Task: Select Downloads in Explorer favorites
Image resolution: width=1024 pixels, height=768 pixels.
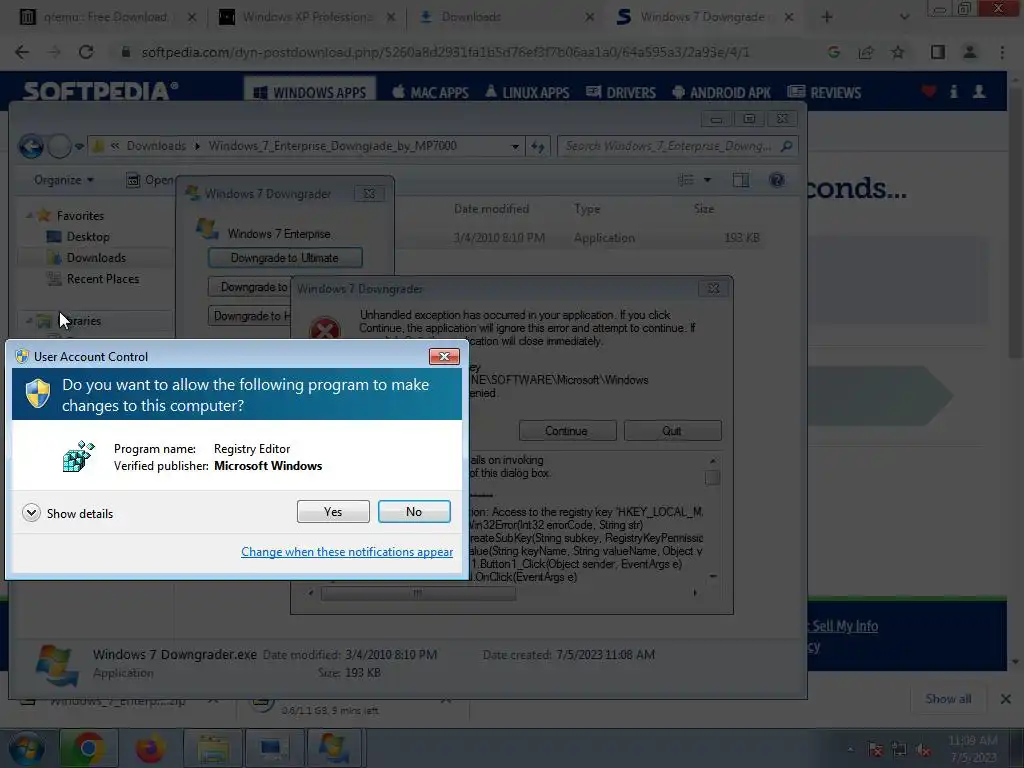Action: [x=96, y=257]
